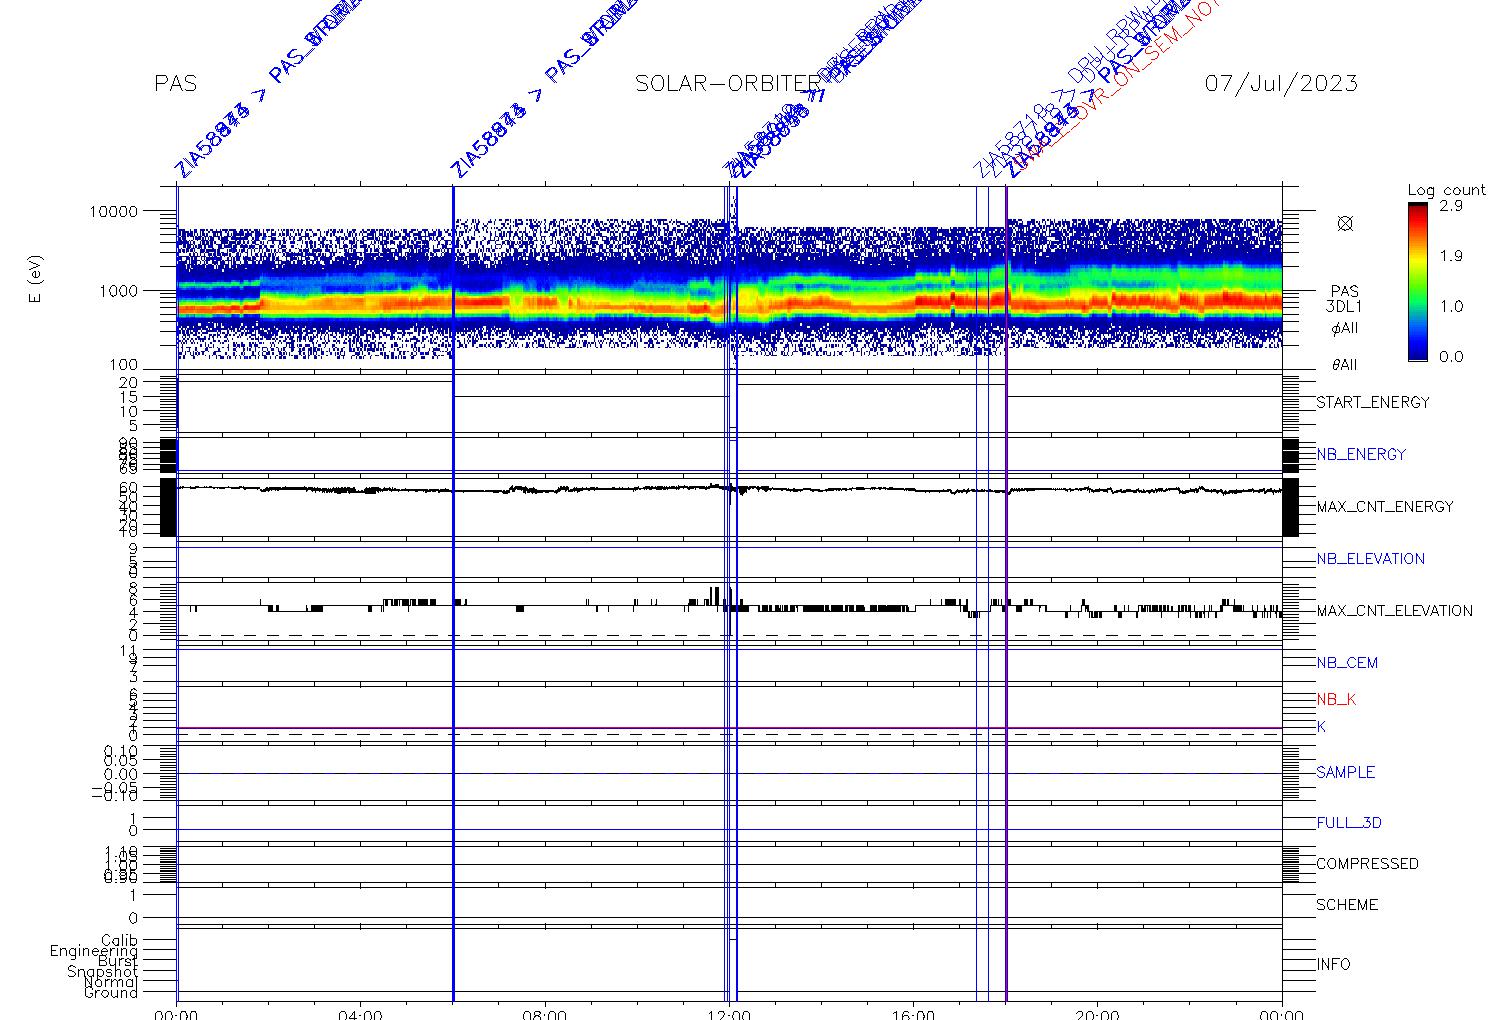Click the PAS heading beside SOLAR-ORBITER
Screen dimensions: 1512x1020
pos(175,83)
